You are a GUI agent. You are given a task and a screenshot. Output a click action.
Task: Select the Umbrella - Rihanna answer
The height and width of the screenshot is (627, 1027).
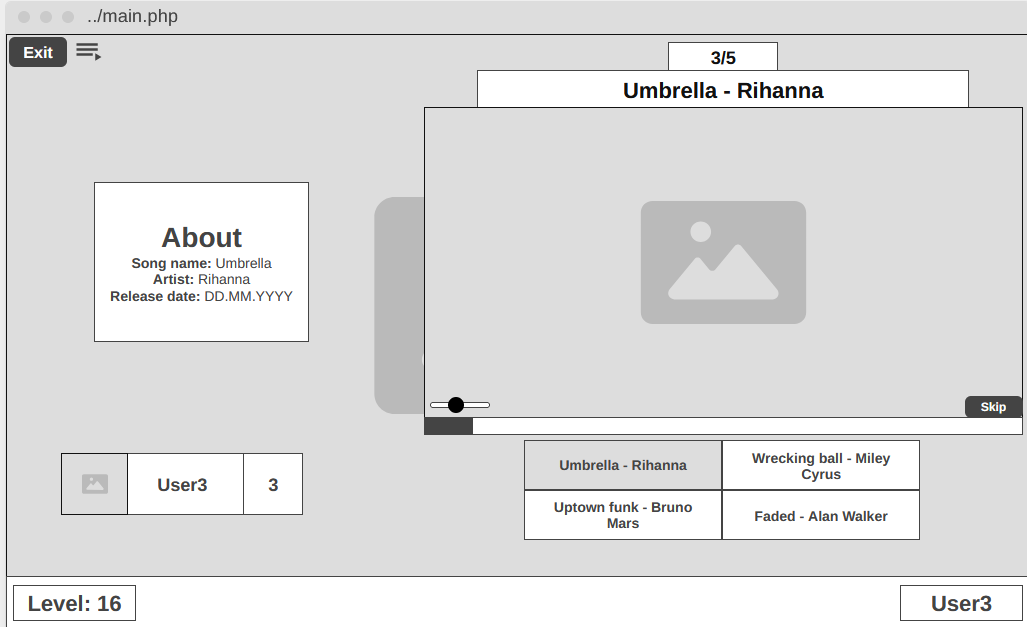[x=622, y=465]
